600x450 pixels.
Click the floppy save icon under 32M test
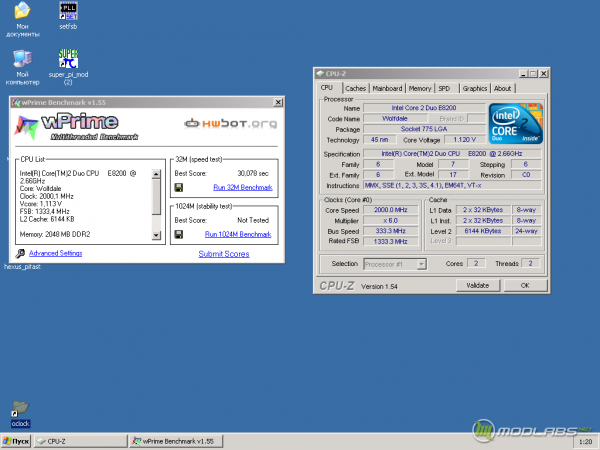coord(178,187)
